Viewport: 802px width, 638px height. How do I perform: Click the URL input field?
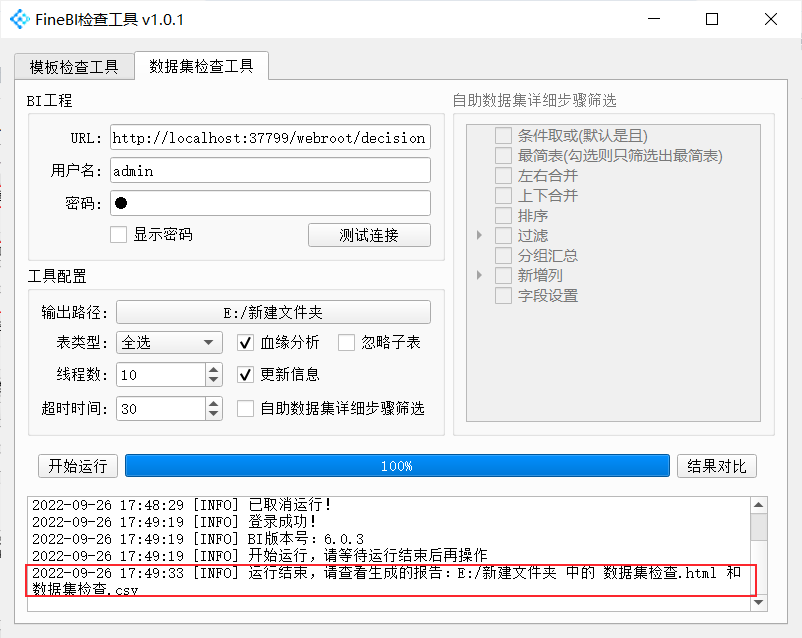coord(270,137)
